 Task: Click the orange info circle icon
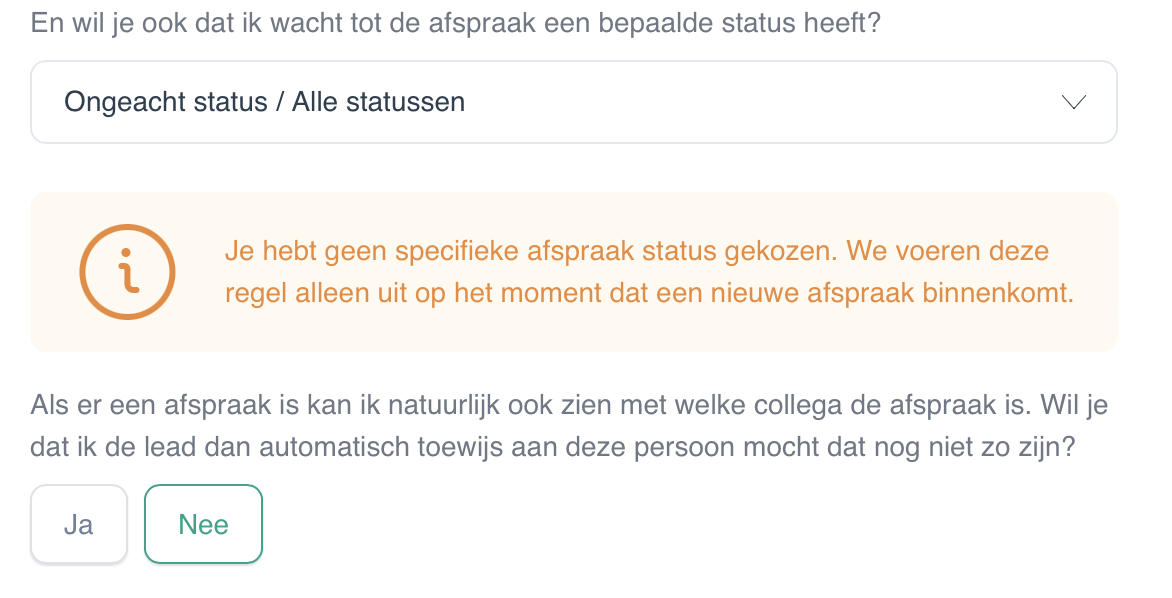[x=128, y=272]
